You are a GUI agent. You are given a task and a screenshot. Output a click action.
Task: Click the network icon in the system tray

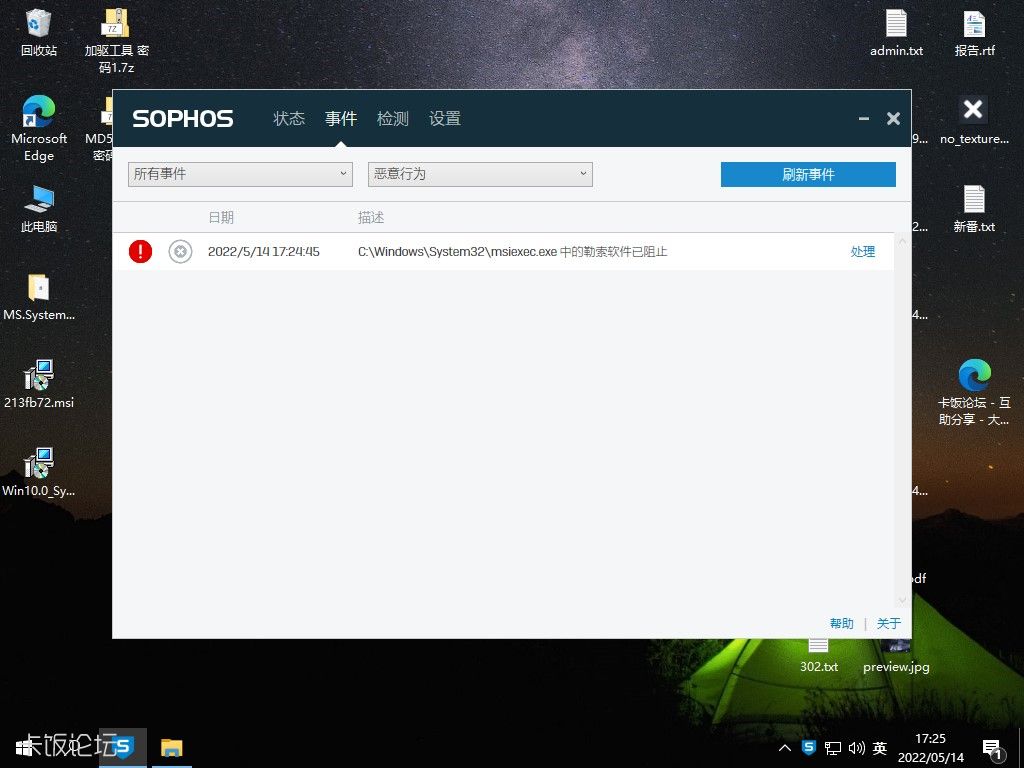pyautogui.click(x=833, y=747)
